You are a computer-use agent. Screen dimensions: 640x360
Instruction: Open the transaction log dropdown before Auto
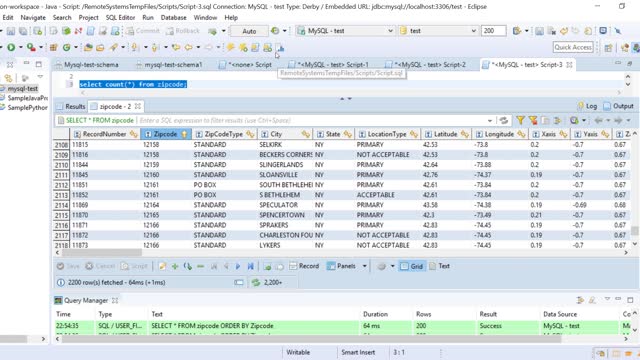tap(223, 31)
